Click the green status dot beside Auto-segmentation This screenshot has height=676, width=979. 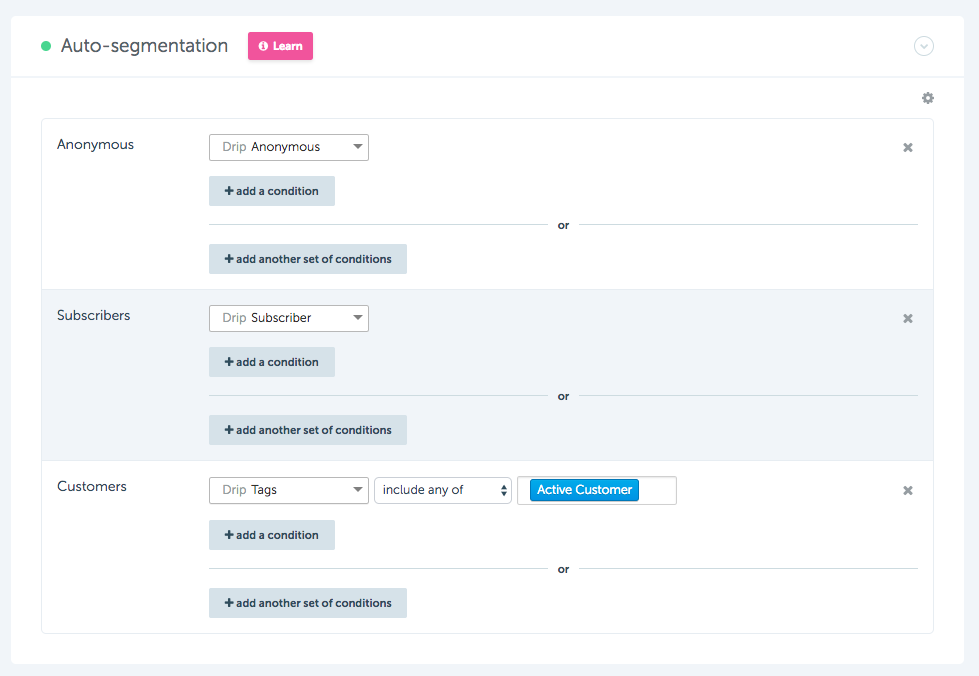tap(46, 46)
